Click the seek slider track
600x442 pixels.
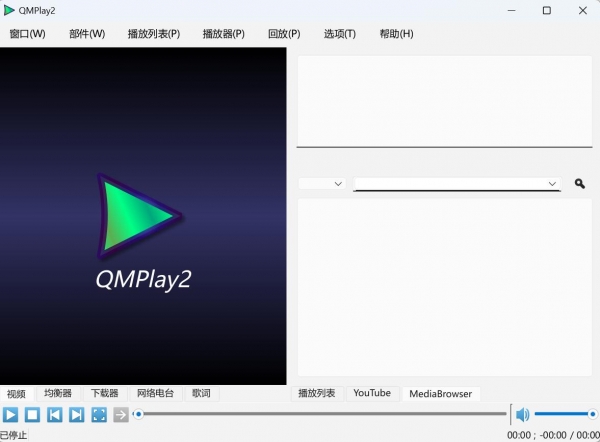pos(321,414)
